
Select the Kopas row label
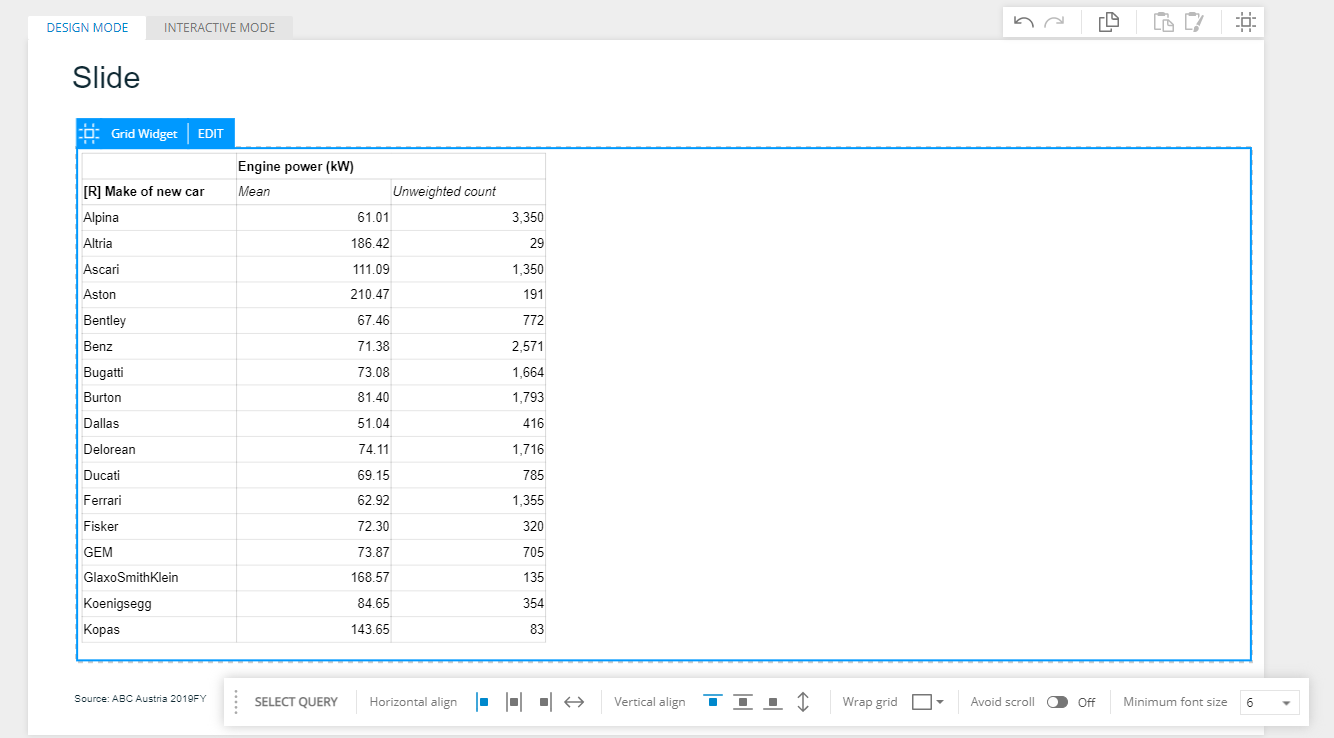click(102, 630)
